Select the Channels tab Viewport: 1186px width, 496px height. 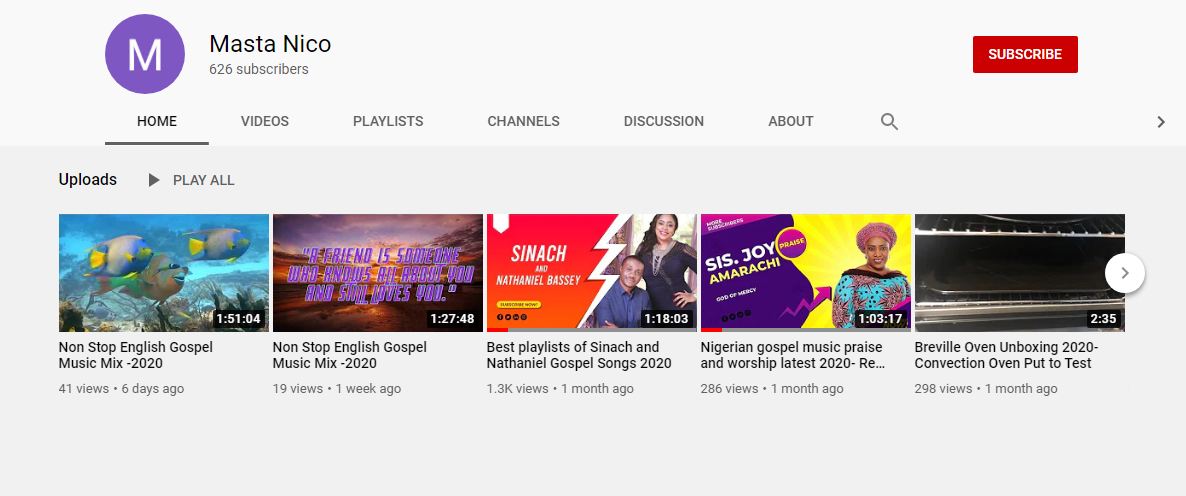pyautogui.click(x=523, y=121)
